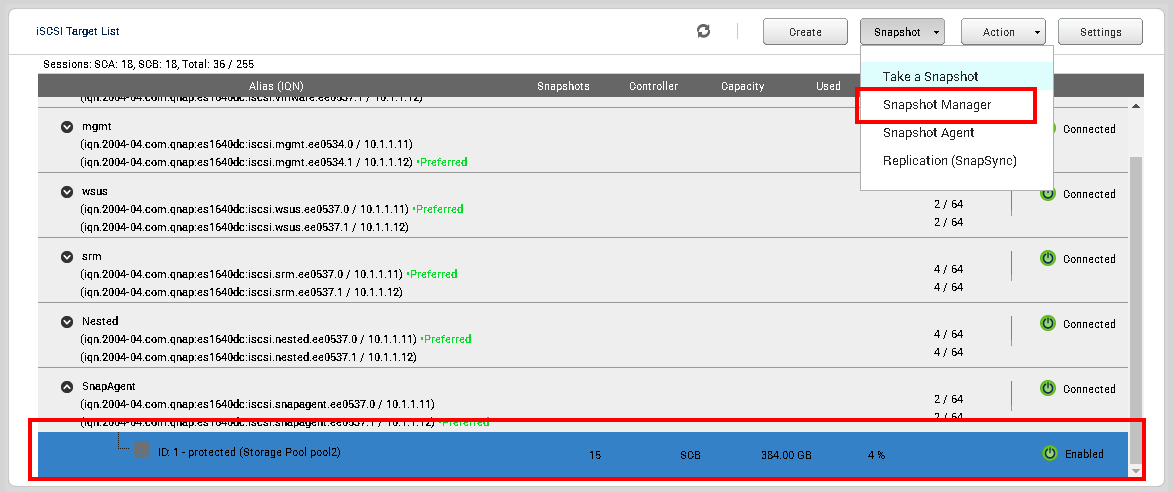Screen dimensions: 1174x492
Task: Open Snapshot Manager from the menu
Action: (936, 105)
